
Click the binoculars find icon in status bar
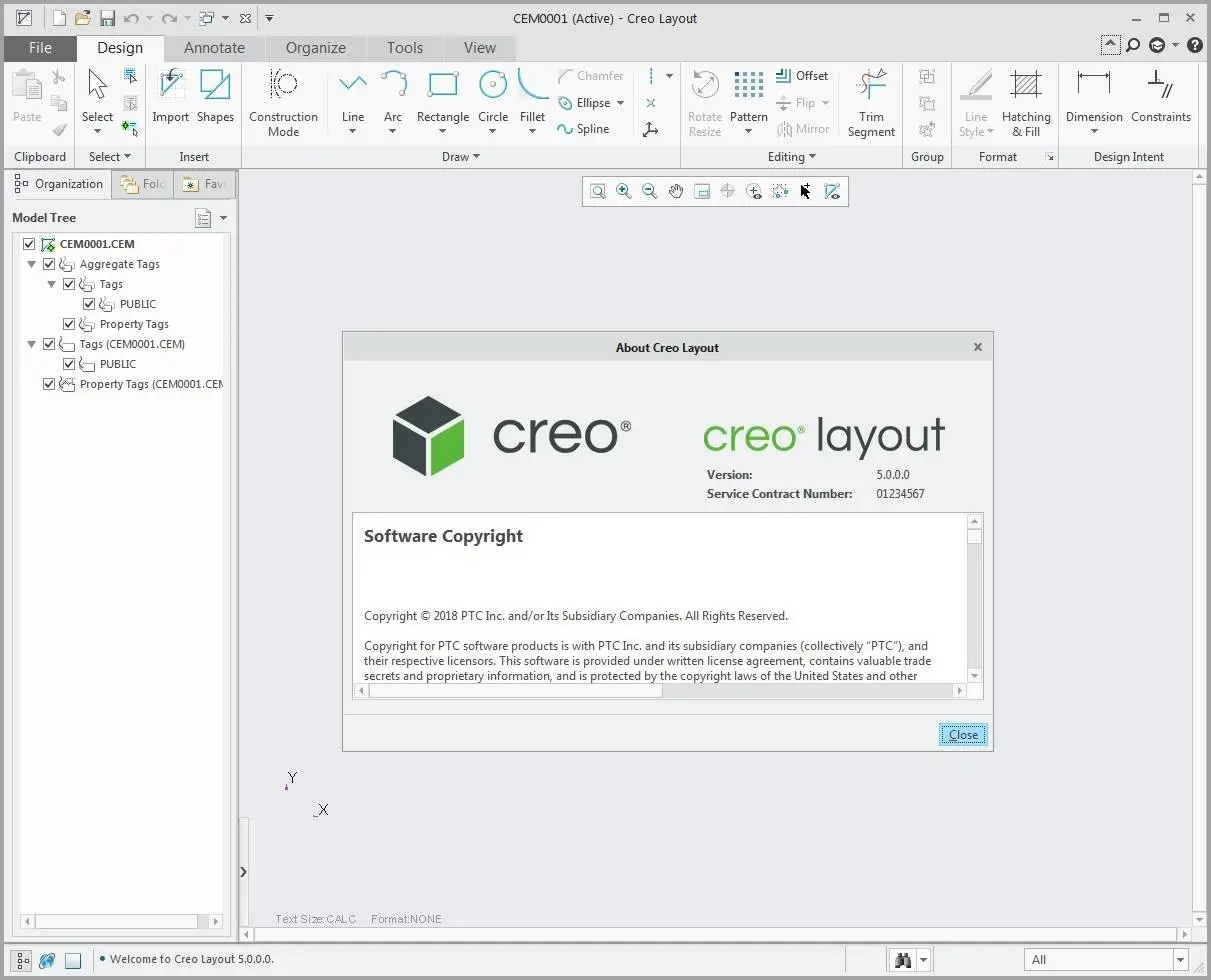904,960
